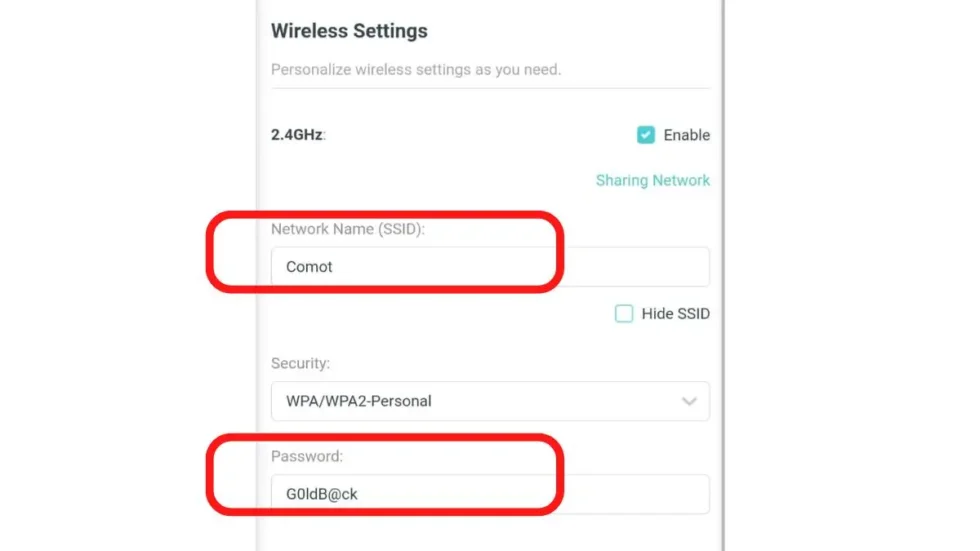Open the Security dropdown showing WPA/WPA2-Personal
This screenshot has height=551, width=980.
490,401
